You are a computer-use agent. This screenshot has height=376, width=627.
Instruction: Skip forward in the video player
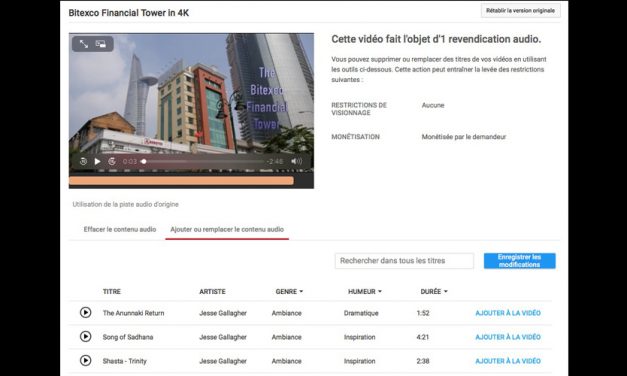112,161
